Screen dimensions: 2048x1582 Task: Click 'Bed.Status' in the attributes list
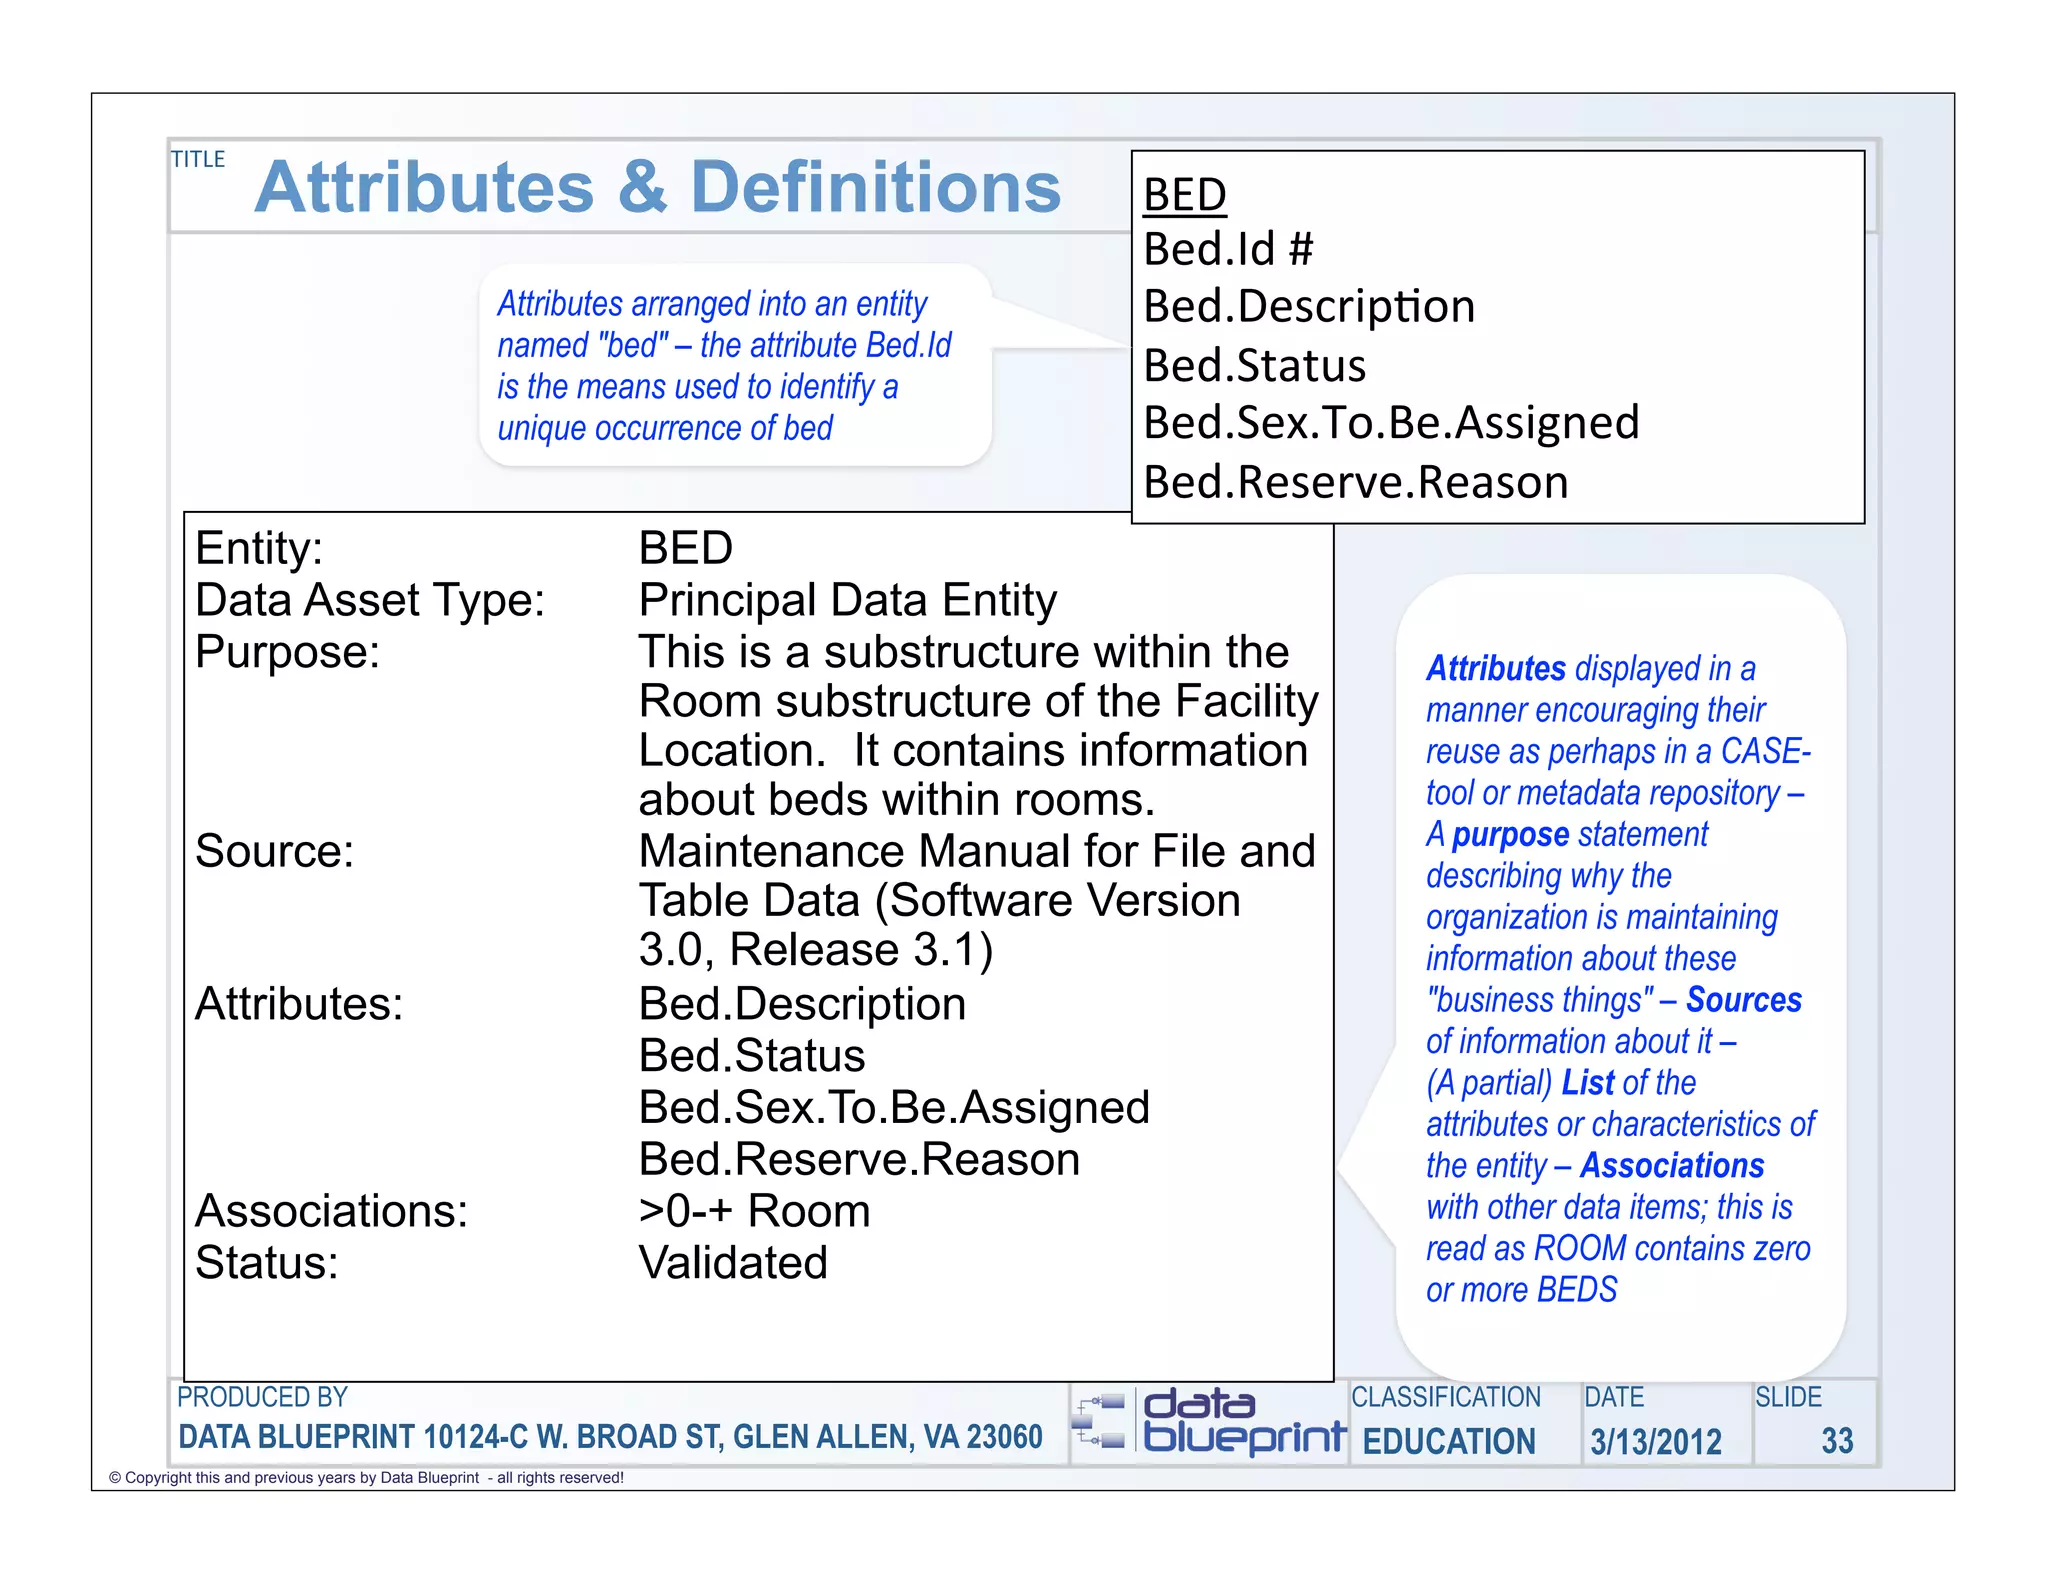[x=752, y=1055]
